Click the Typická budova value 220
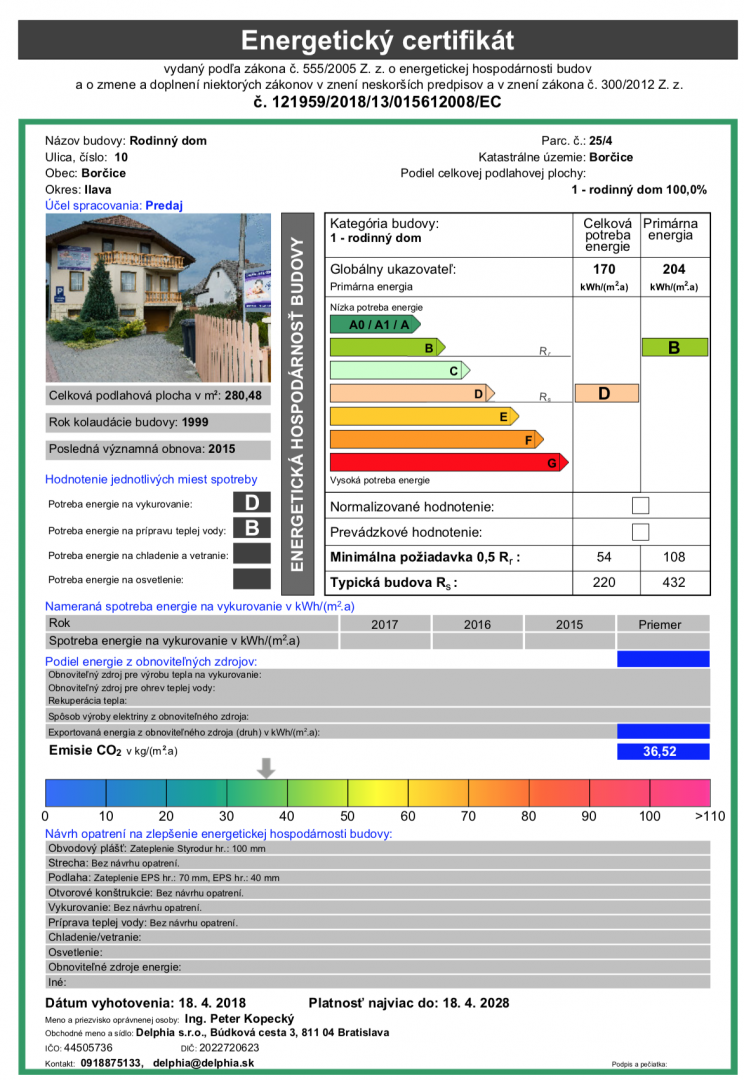The height and width of the screenshot is (1080, 744). click(604, 583)
